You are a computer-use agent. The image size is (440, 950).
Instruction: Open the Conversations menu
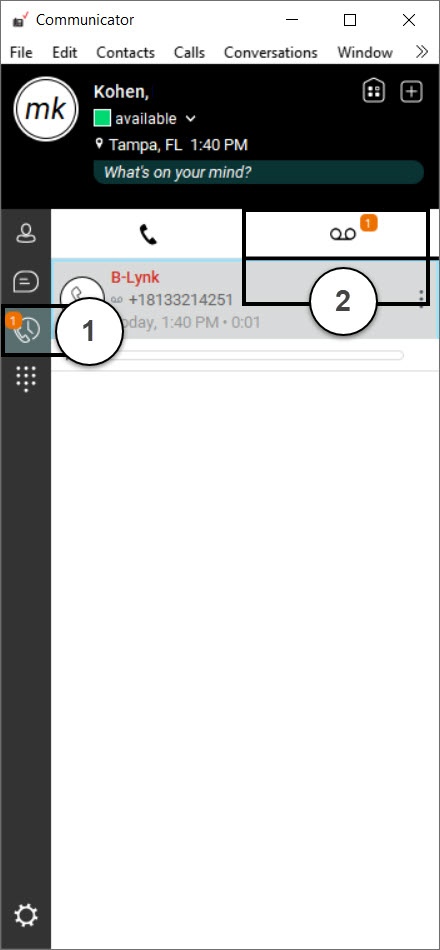pos(270,53)
